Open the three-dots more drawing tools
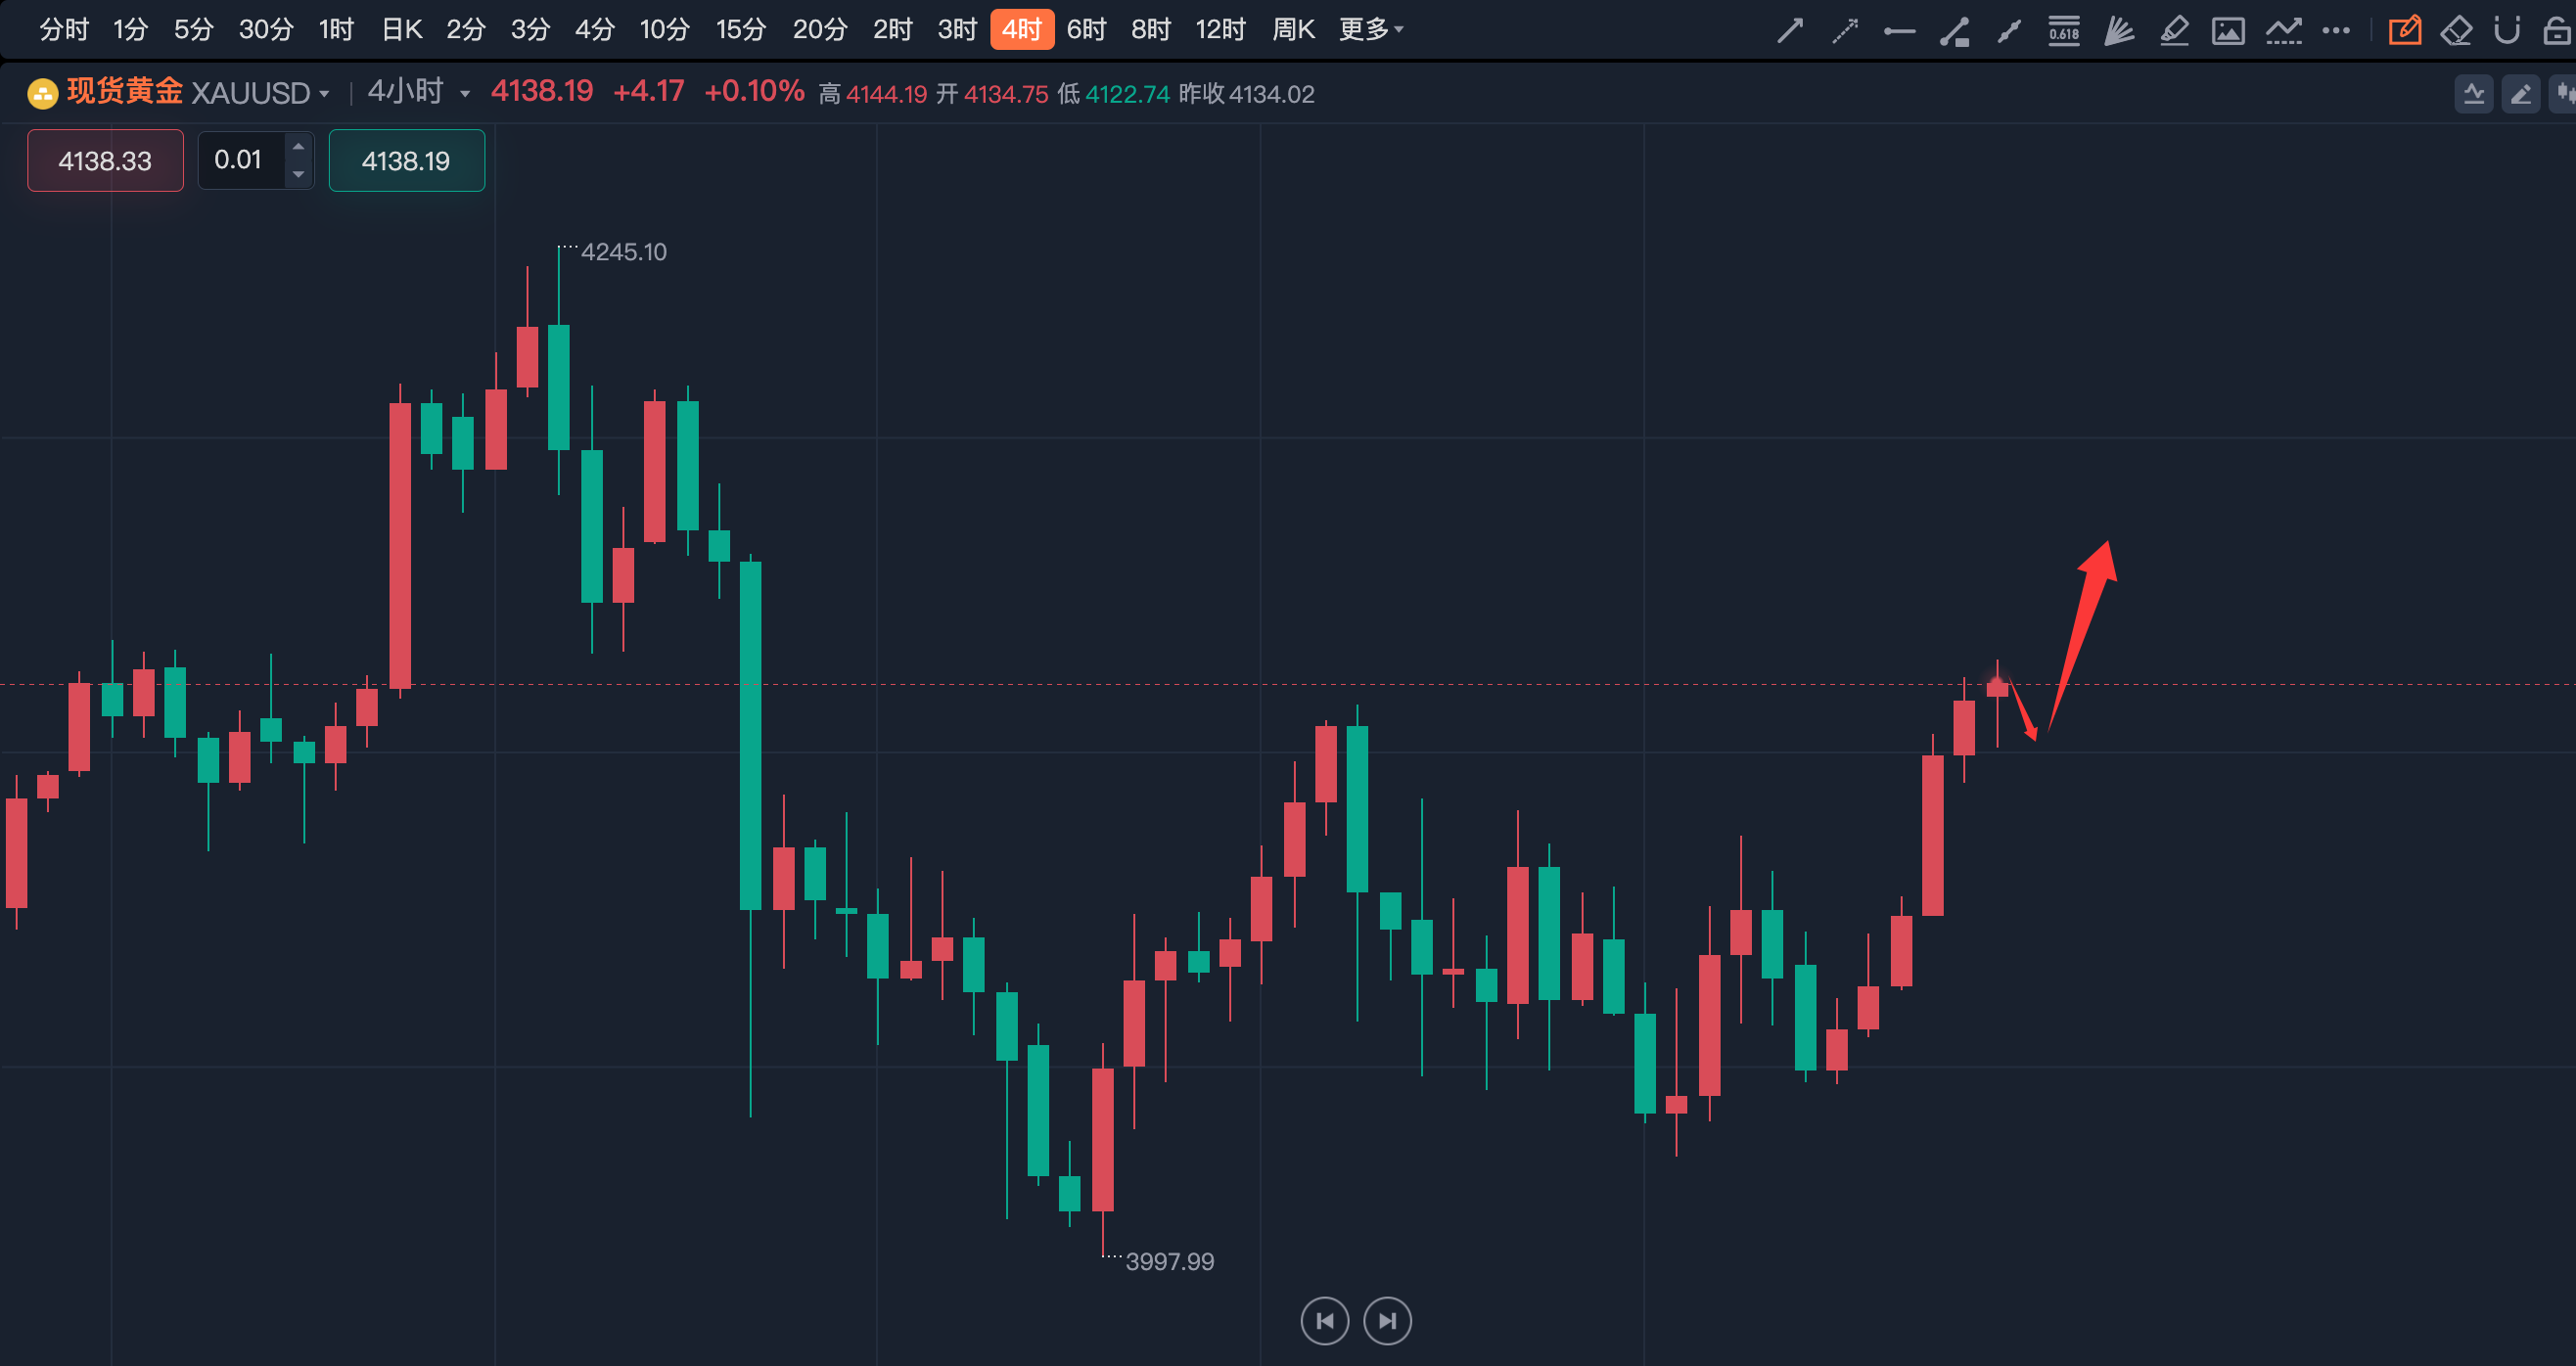The height and width of the screenshot is (1366, 2576). (2336, 30)
